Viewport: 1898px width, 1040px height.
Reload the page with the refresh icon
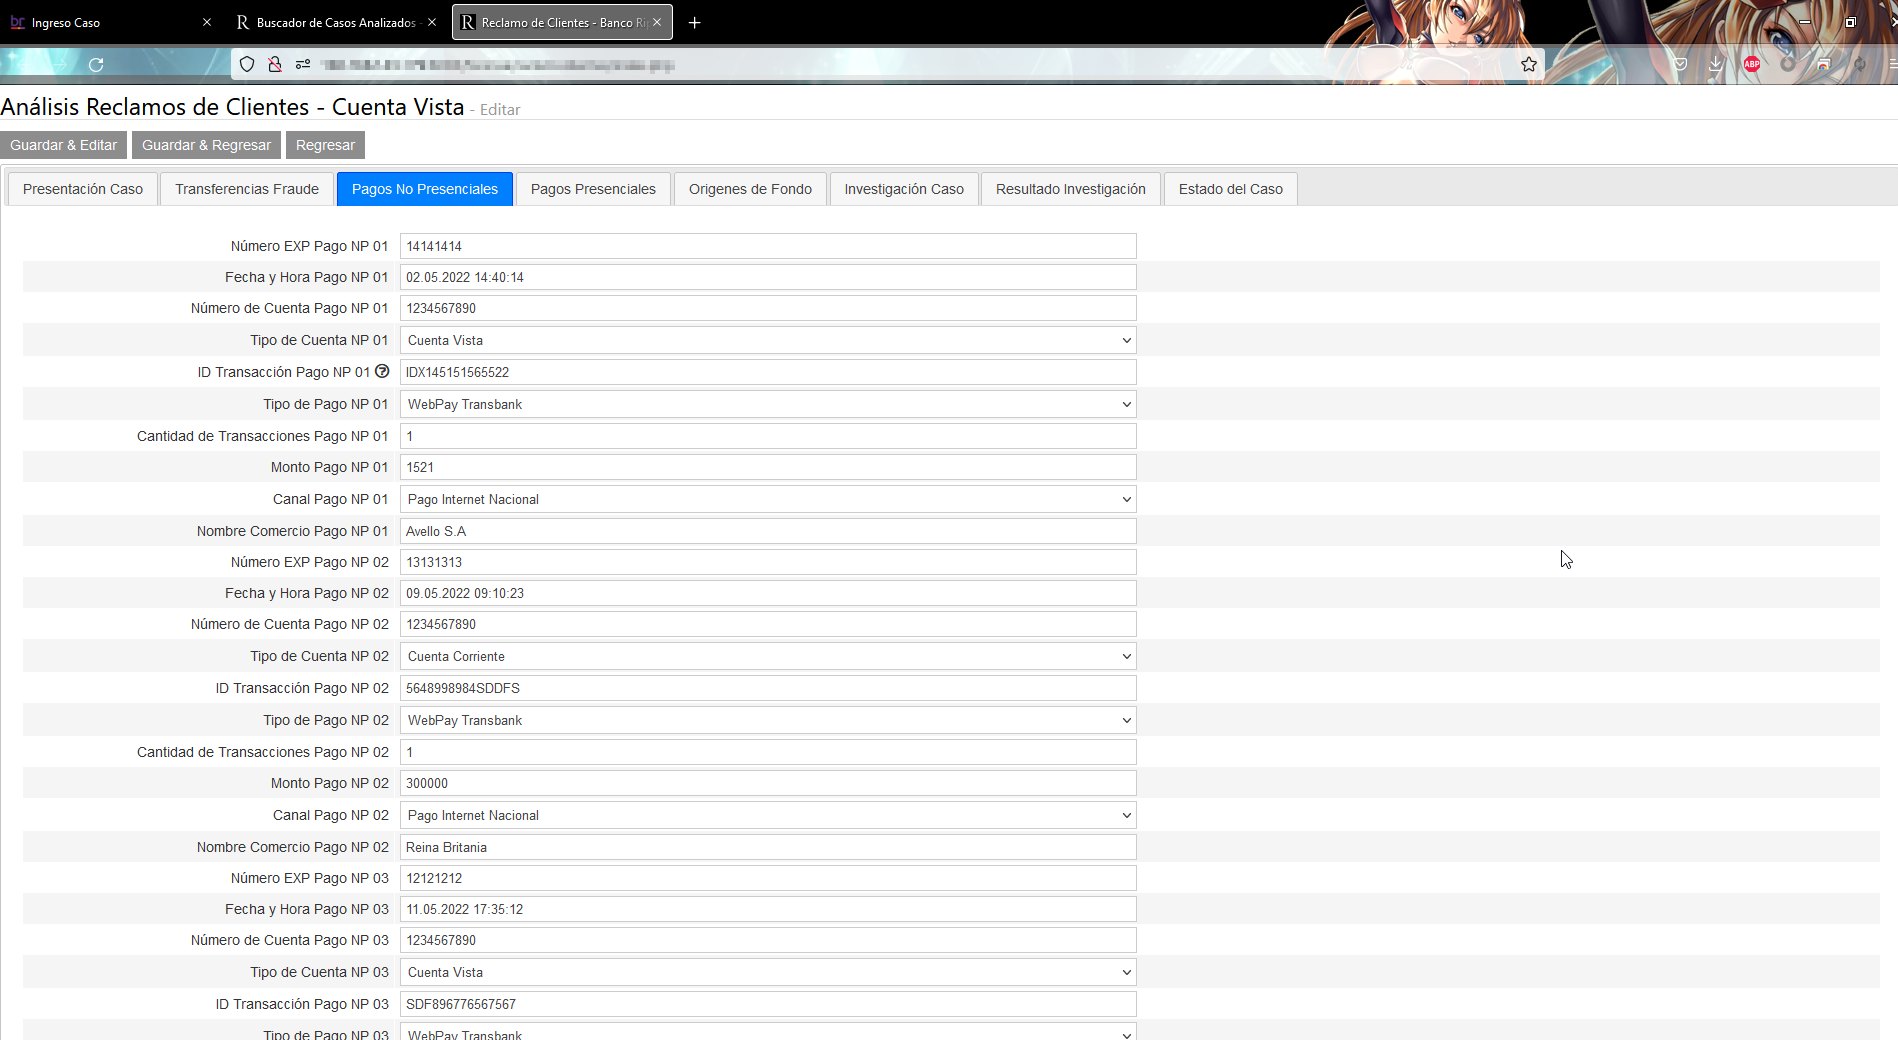[96, 65]
